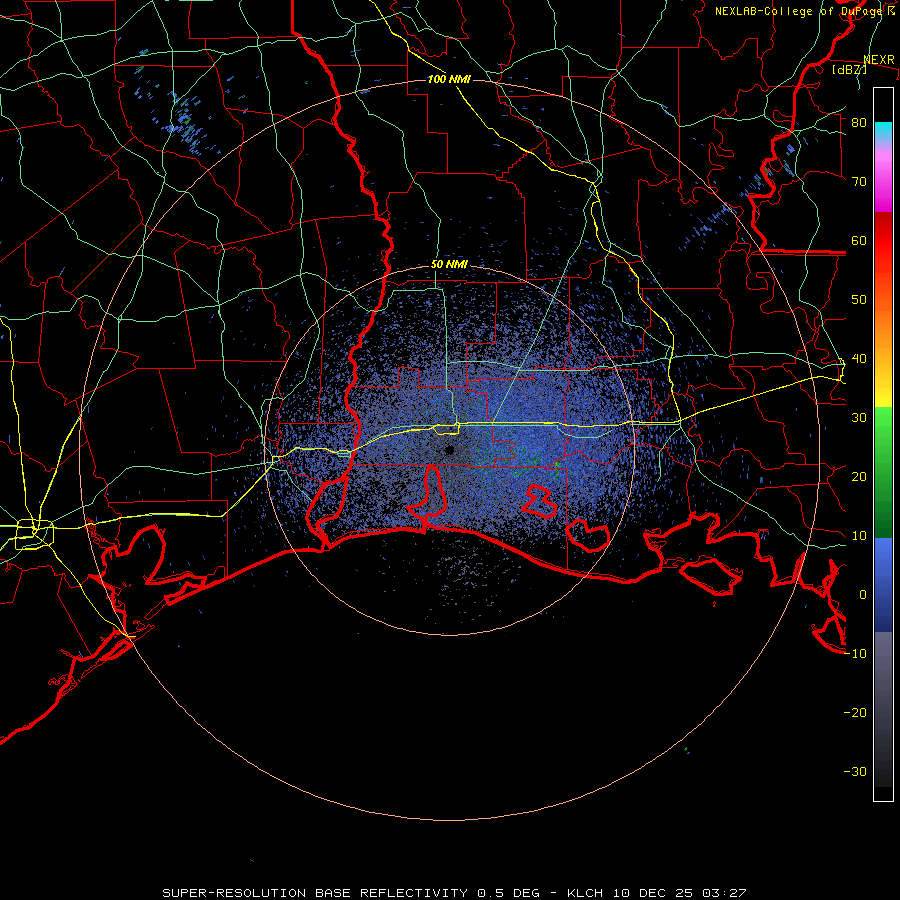This screenshot has height=900, width=900.
Task: Click the orange segment of color bar
Action: (883, 327)
